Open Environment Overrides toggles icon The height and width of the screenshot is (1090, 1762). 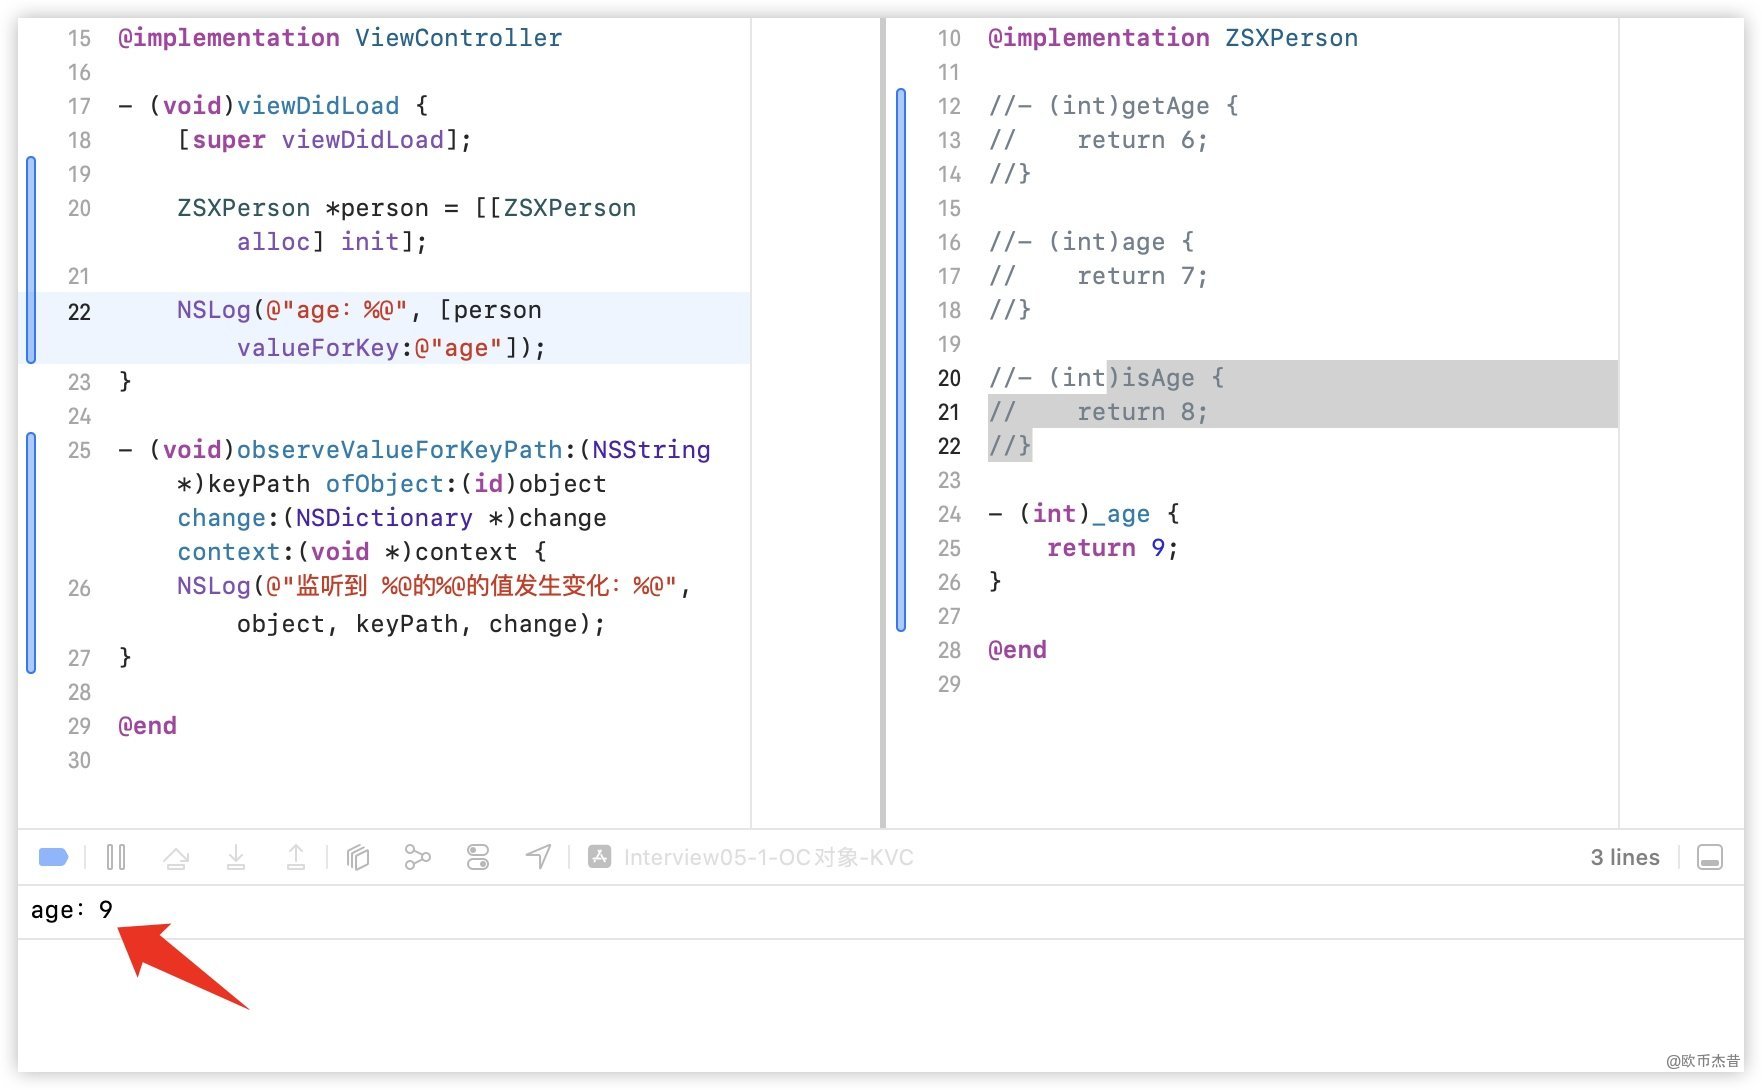(478, 857)
